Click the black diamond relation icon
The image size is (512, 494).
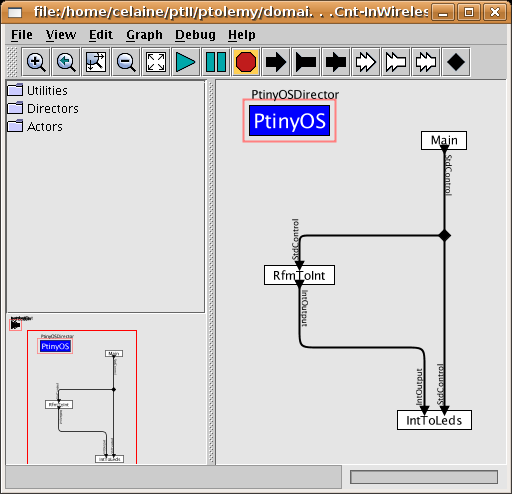coord(456,62)
